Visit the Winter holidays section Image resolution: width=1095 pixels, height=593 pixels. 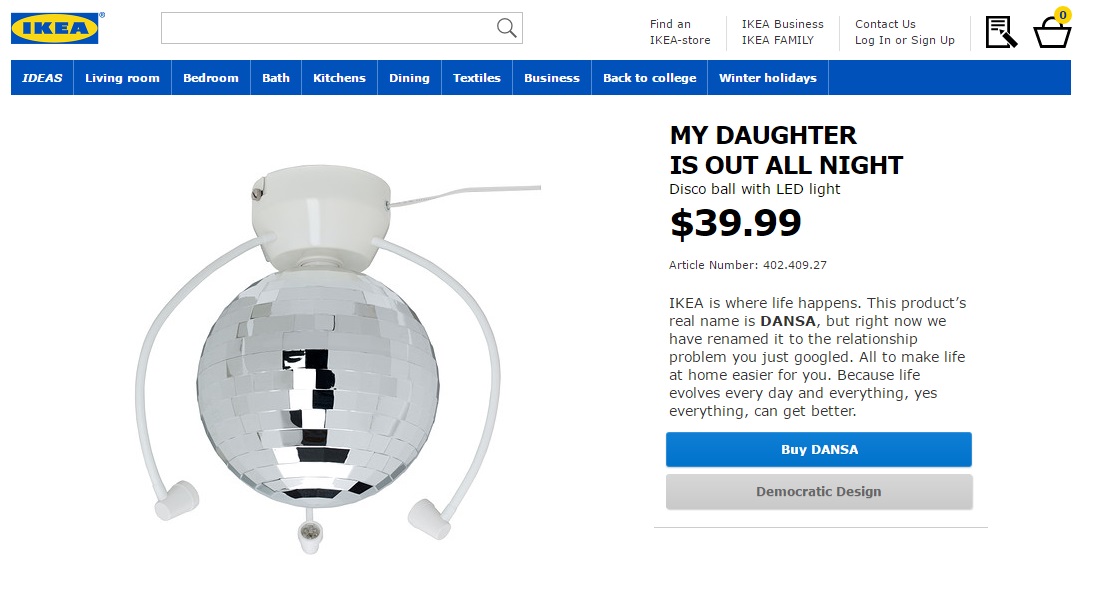point(767,78)
